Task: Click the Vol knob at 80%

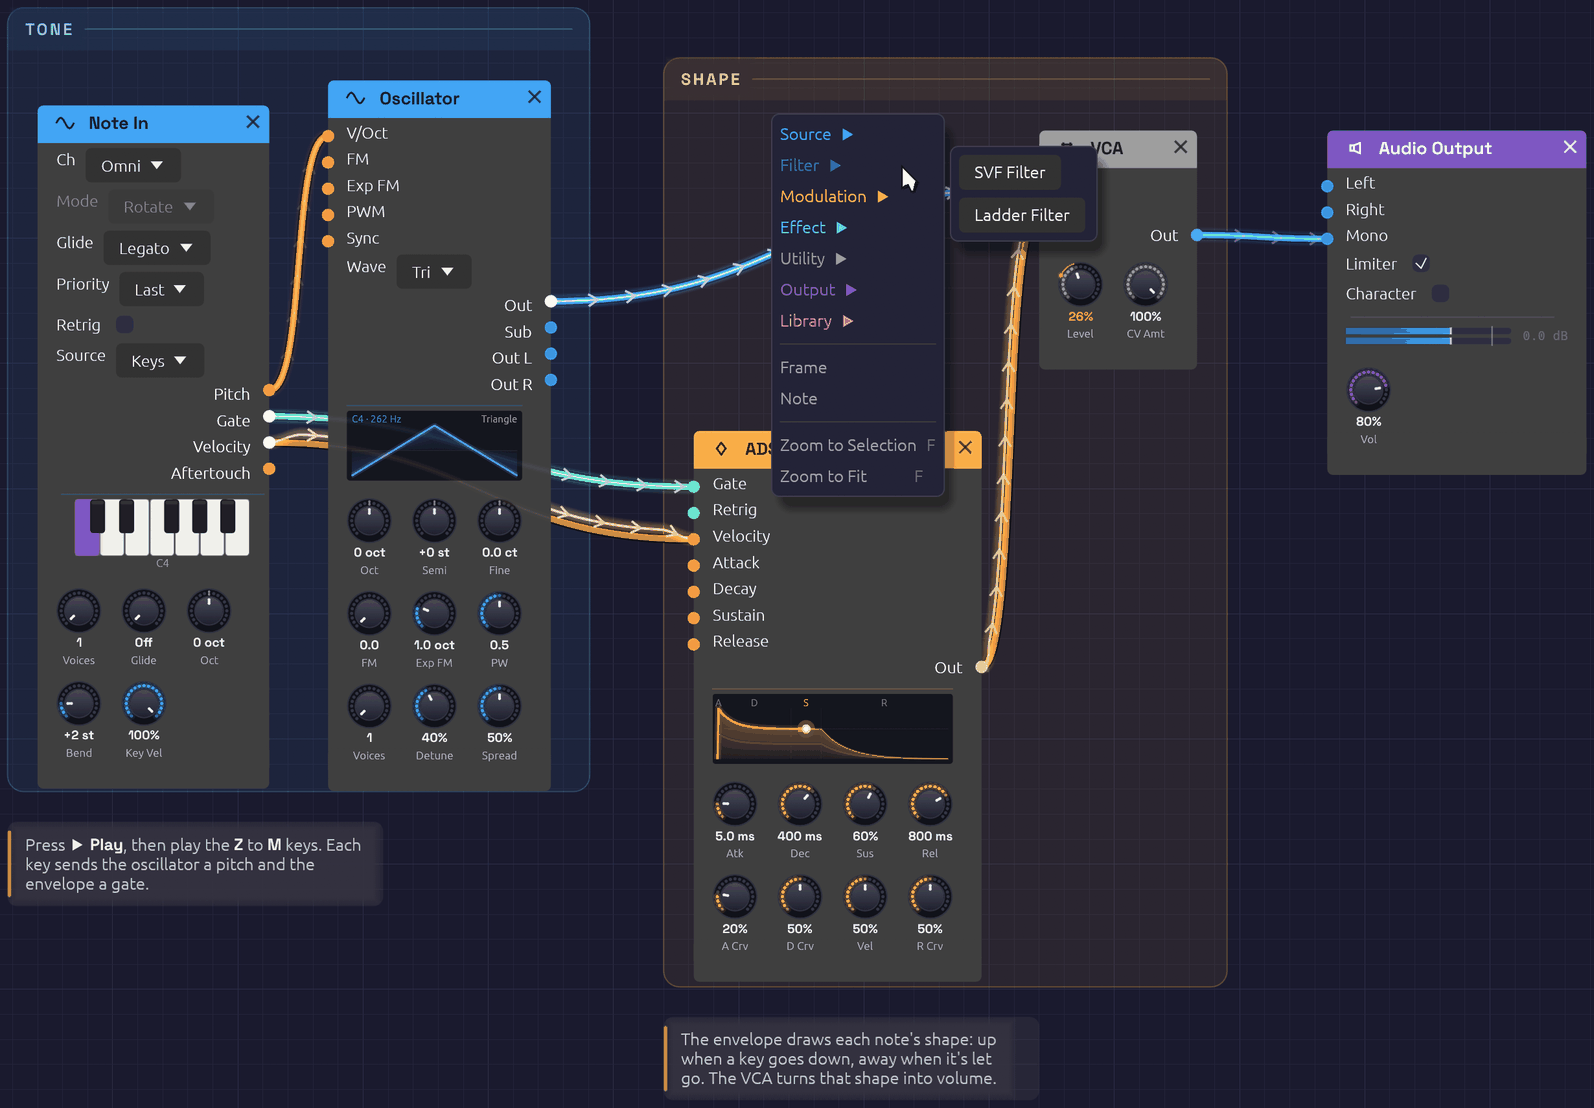Action: point(1368,390)
